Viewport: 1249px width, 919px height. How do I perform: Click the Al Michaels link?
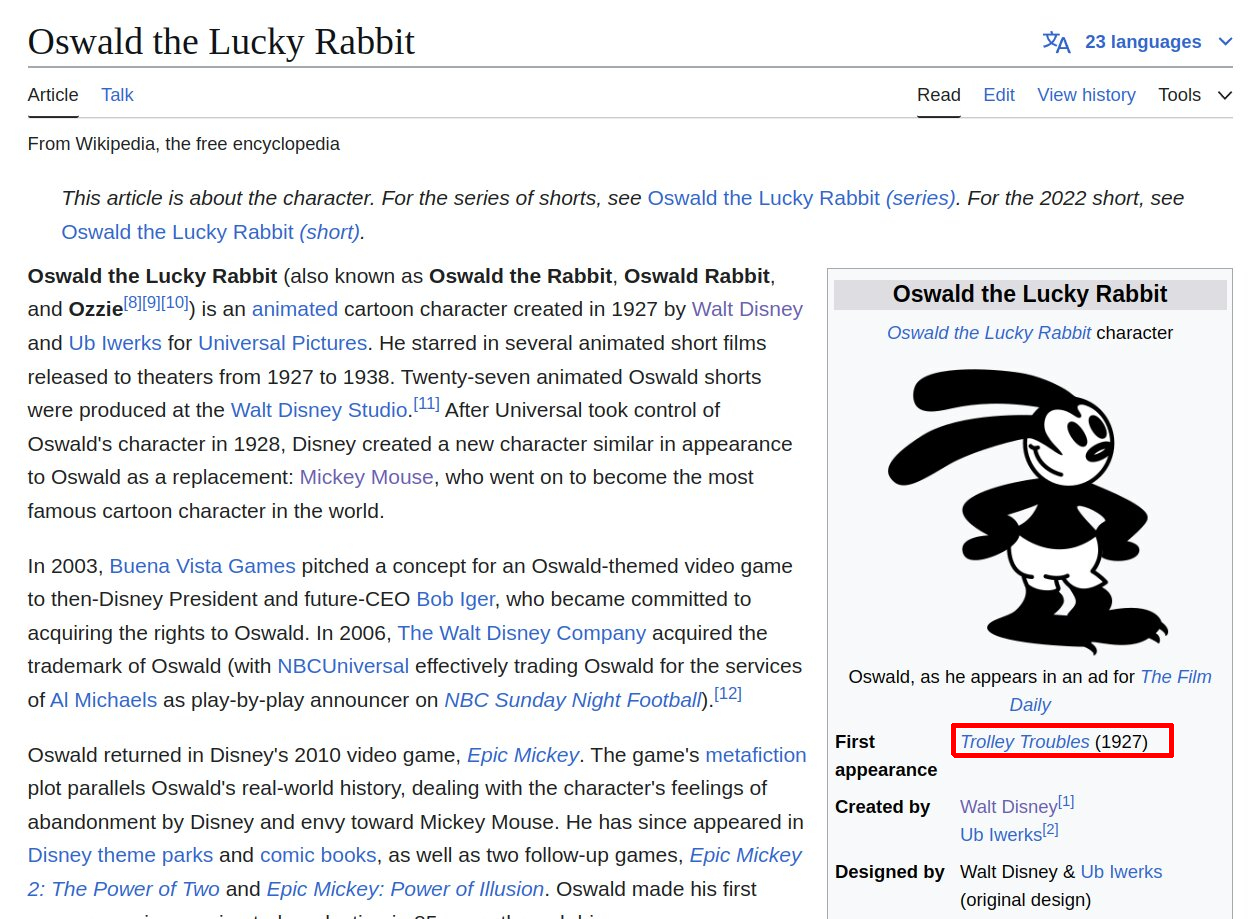(103, 700)
